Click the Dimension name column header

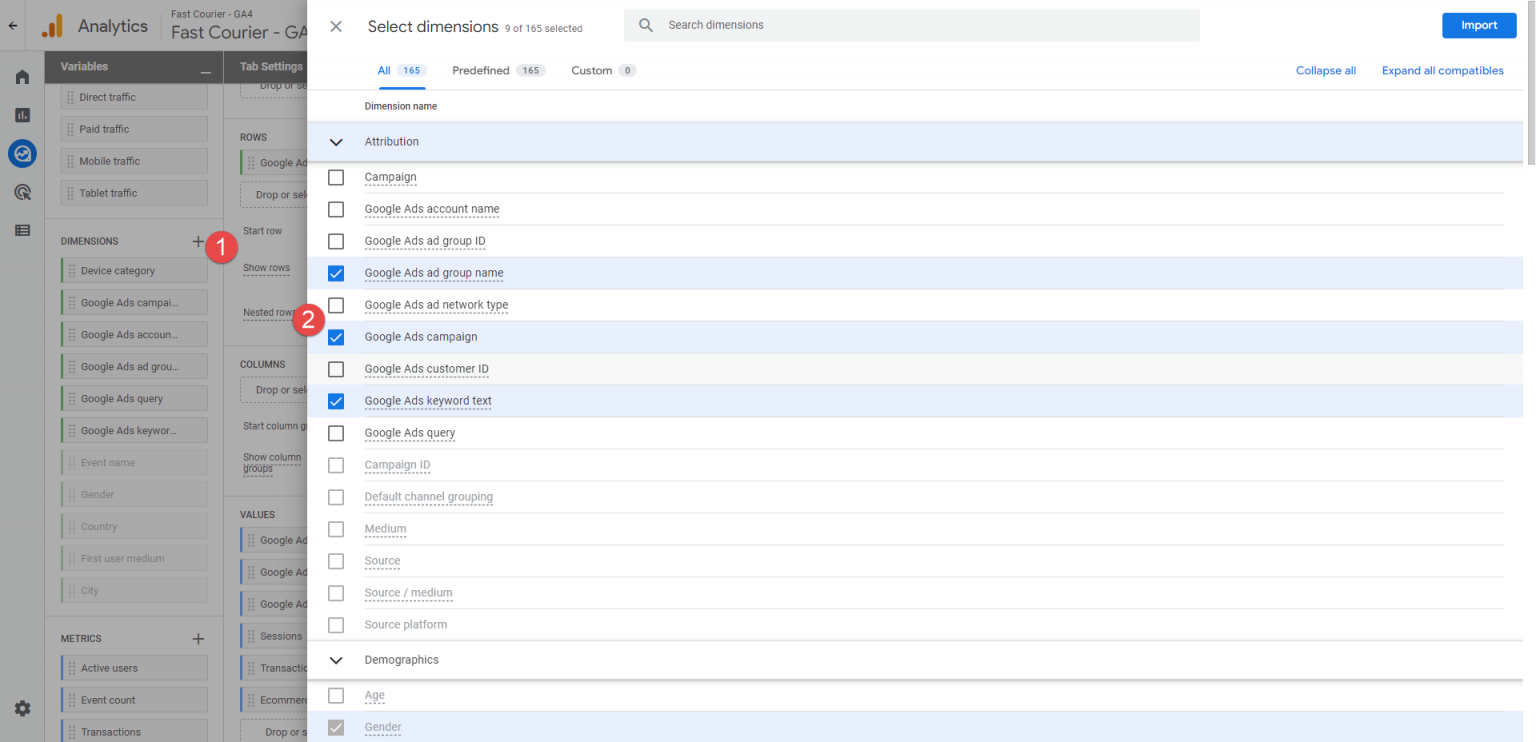(x=400, y=106)
